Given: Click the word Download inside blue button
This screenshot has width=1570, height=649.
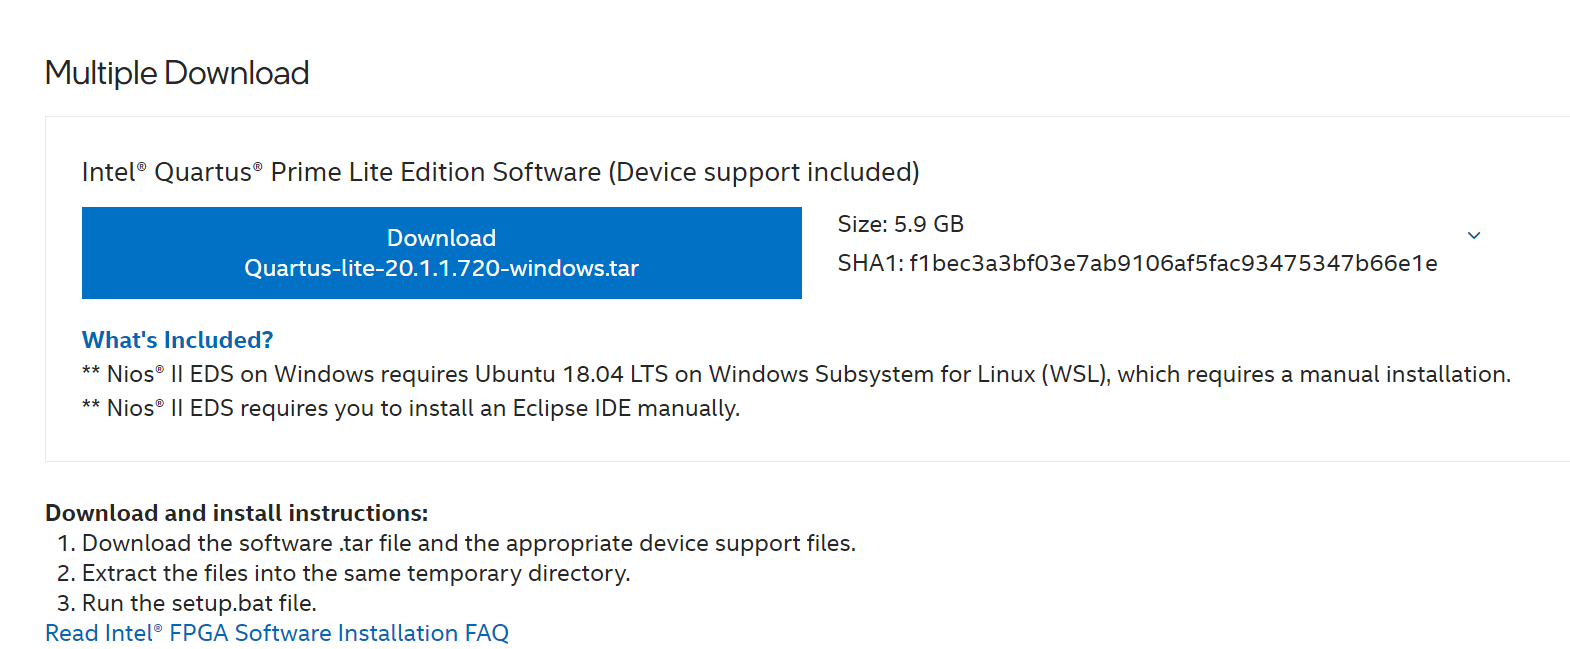Looking at the screenshot, I should [x=441, y=238].
